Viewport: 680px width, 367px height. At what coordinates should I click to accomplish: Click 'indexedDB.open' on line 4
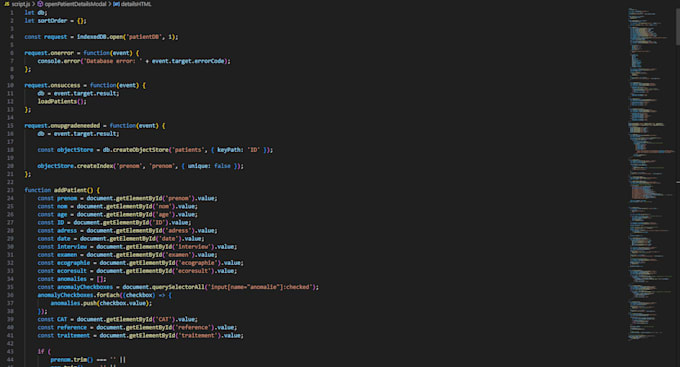click(100, 37)
